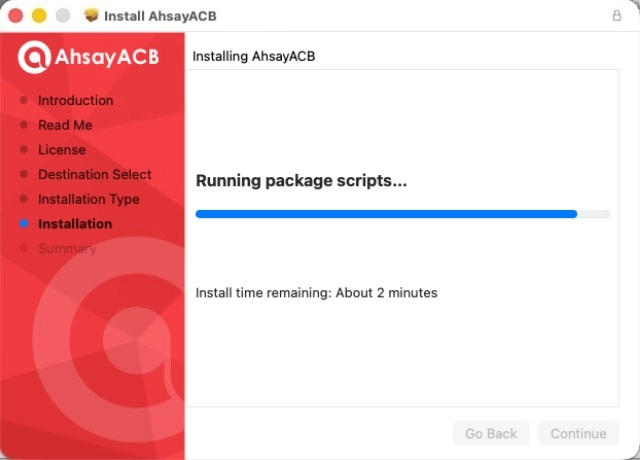The image size is (640, 460).
Task: Click the blue bullet beside Installation
Action: click(24, 224)
